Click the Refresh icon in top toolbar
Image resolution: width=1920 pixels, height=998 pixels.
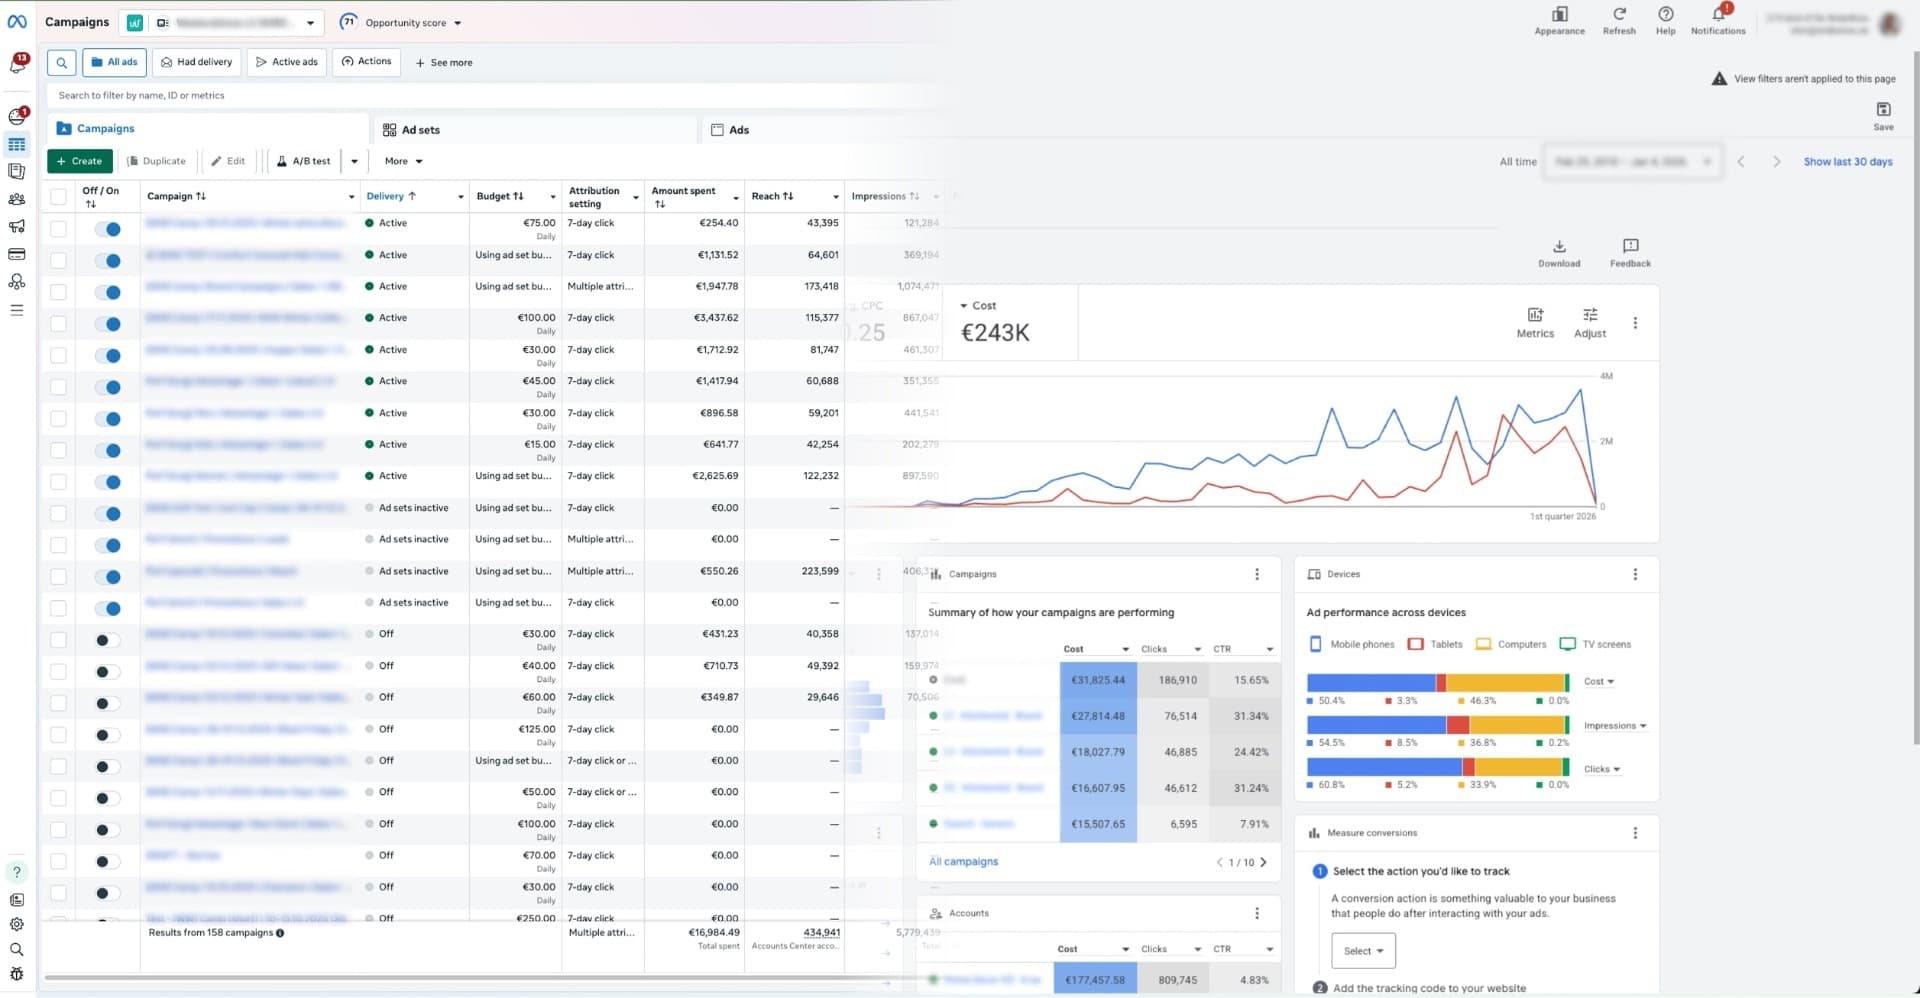[1618, 15]
